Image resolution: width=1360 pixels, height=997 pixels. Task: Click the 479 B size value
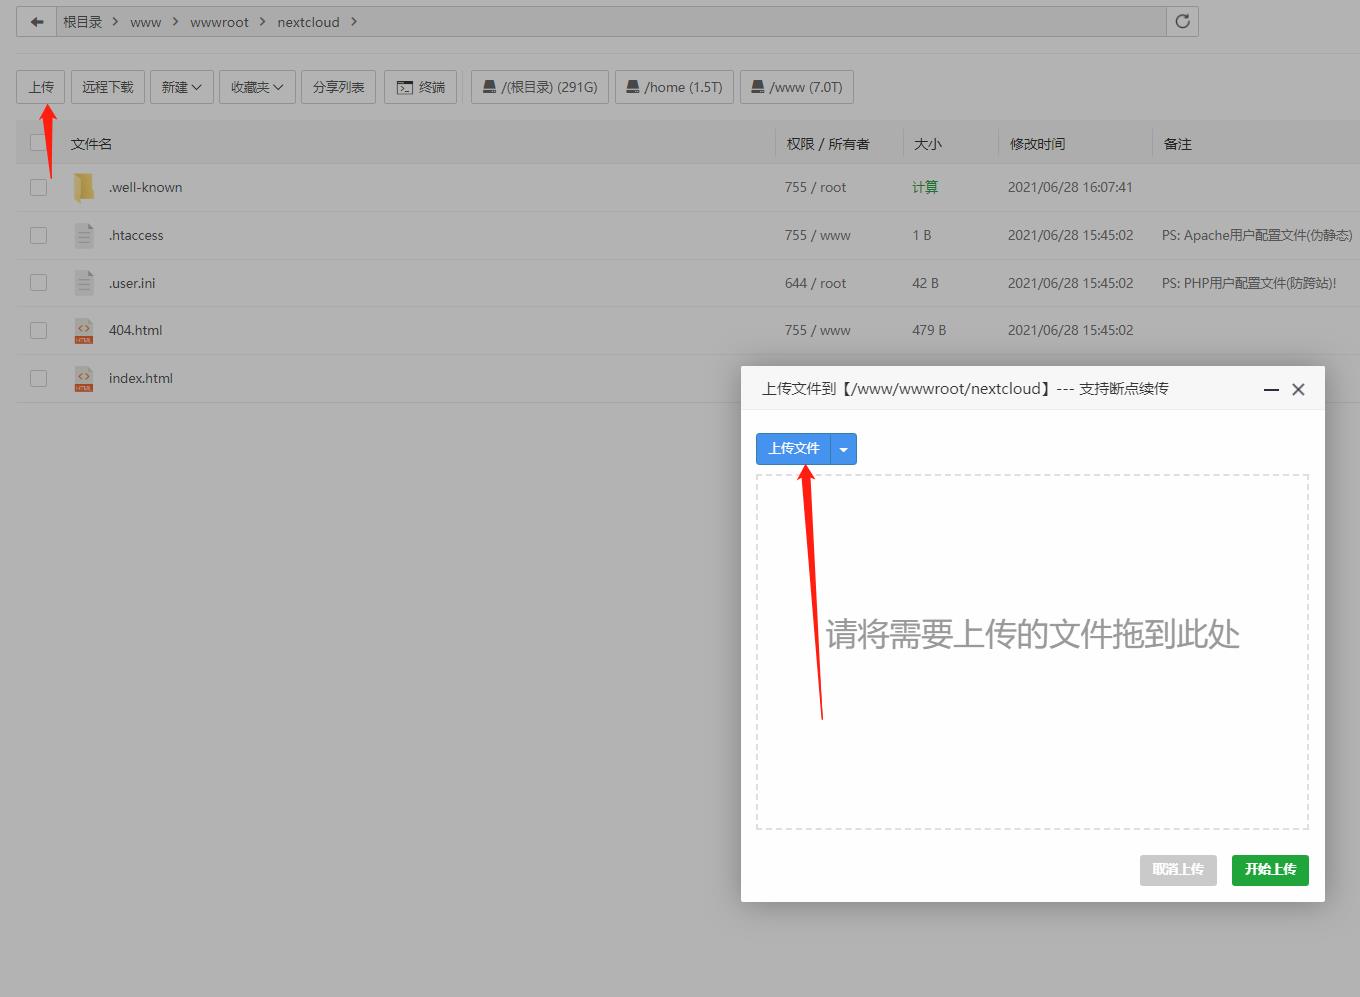coord(929,330)
